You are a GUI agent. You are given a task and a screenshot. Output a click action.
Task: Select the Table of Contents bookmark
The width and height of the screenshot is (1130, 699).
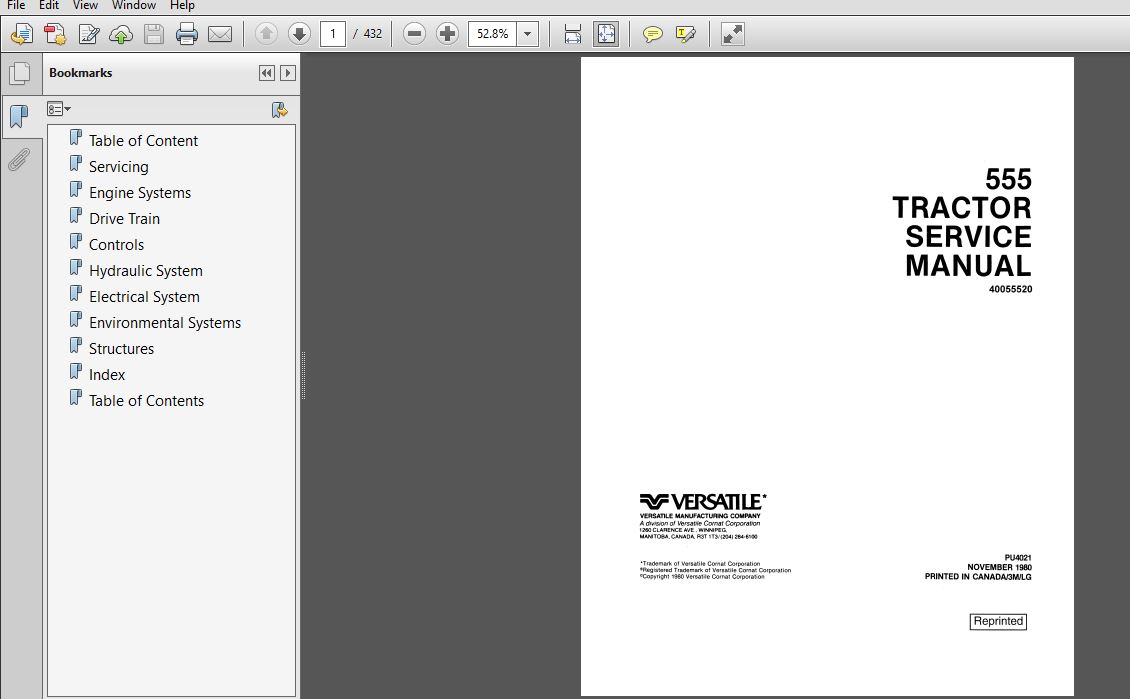coord(146,400)
